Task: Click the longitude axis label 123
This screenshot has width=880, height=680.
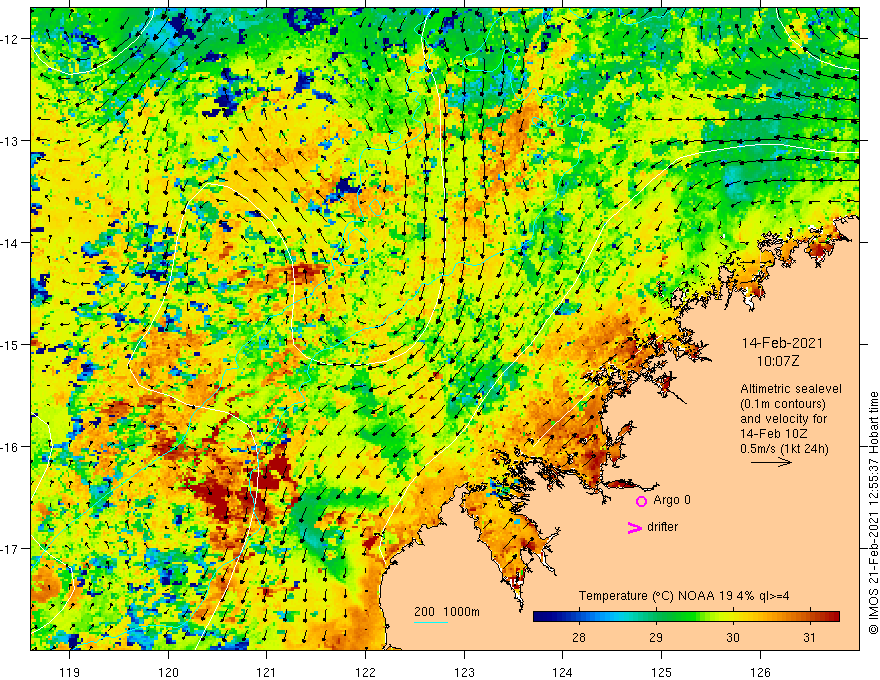Action: coord(464,672)
